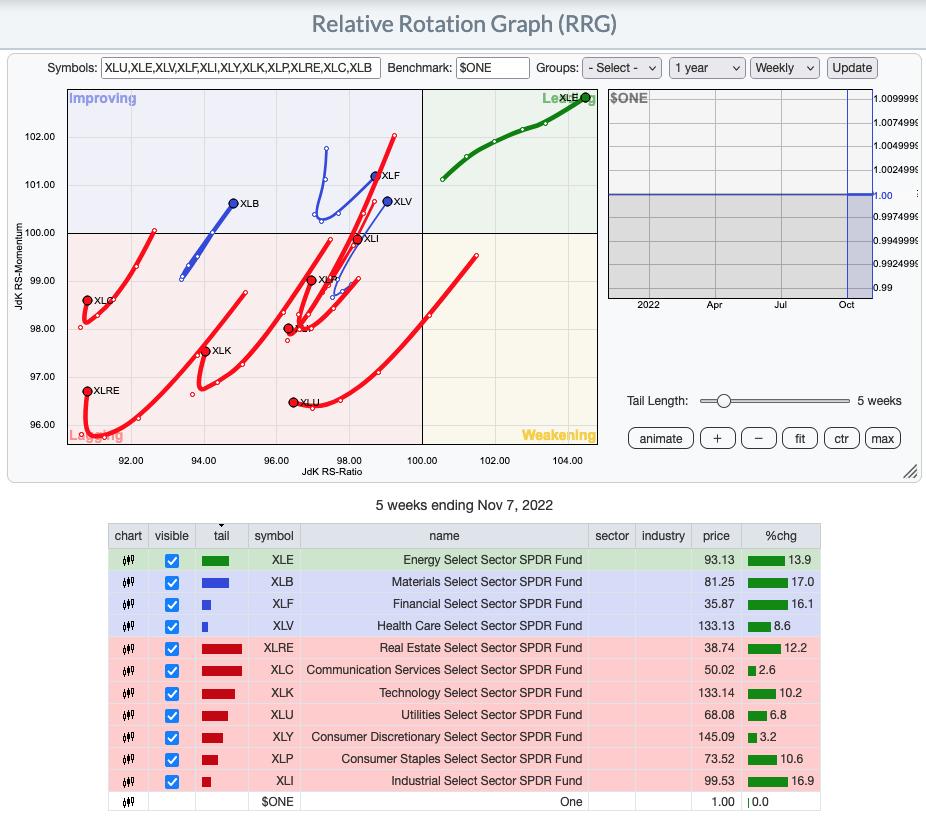
Task: Toggle visibility checkbox for XLI
Action: pos(172,782)
